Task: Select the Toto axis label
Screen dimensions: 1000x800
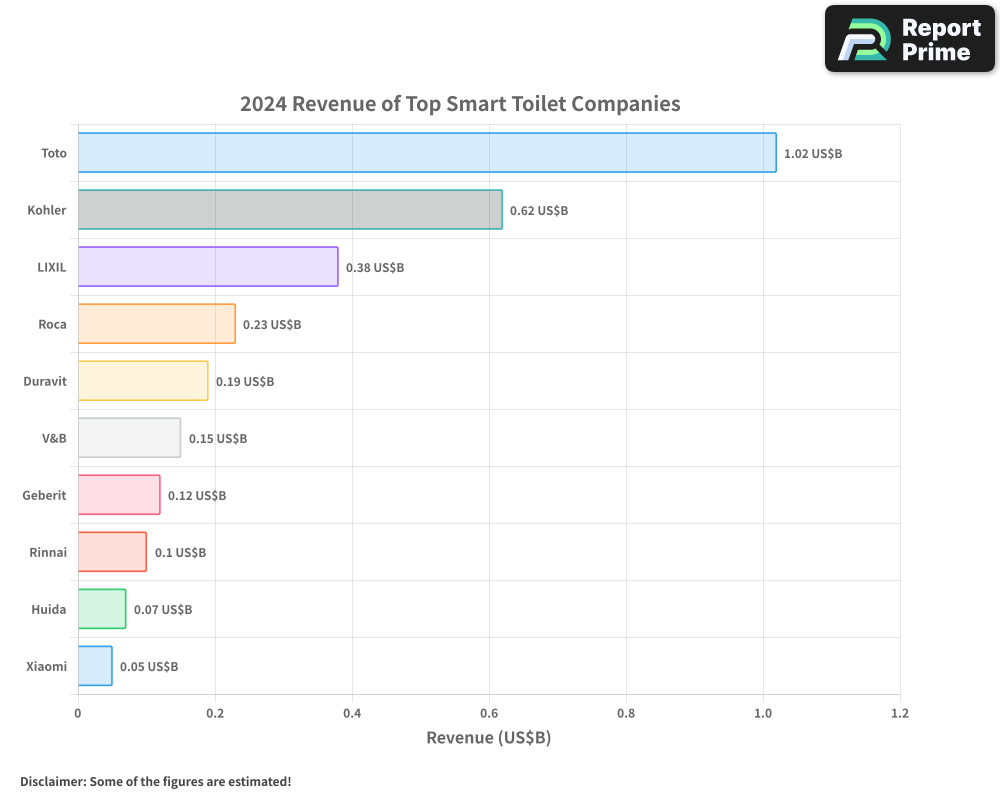Action: [x=53, y=153]
